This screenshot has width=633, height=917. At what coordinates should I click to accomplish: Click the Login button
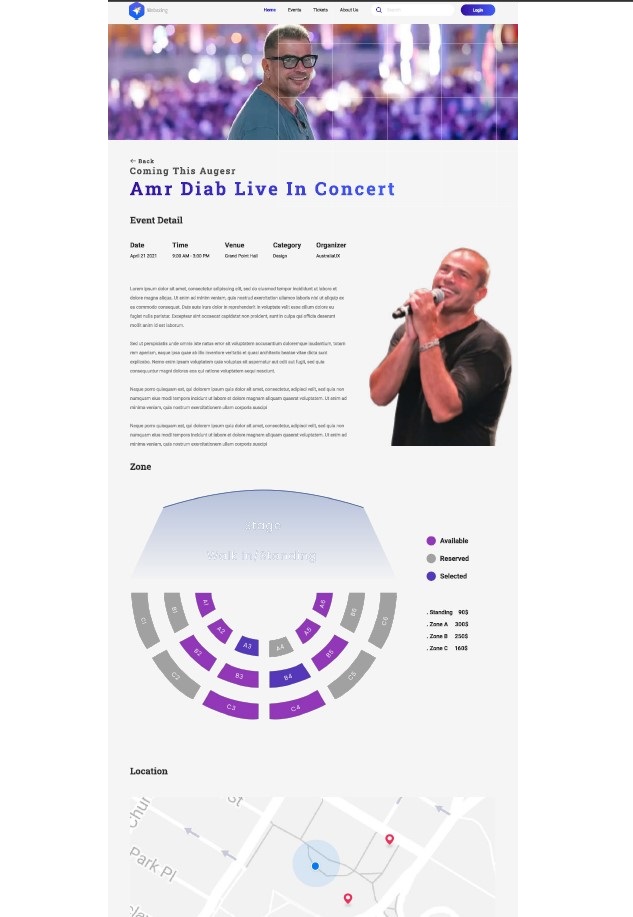coord(477,10)
